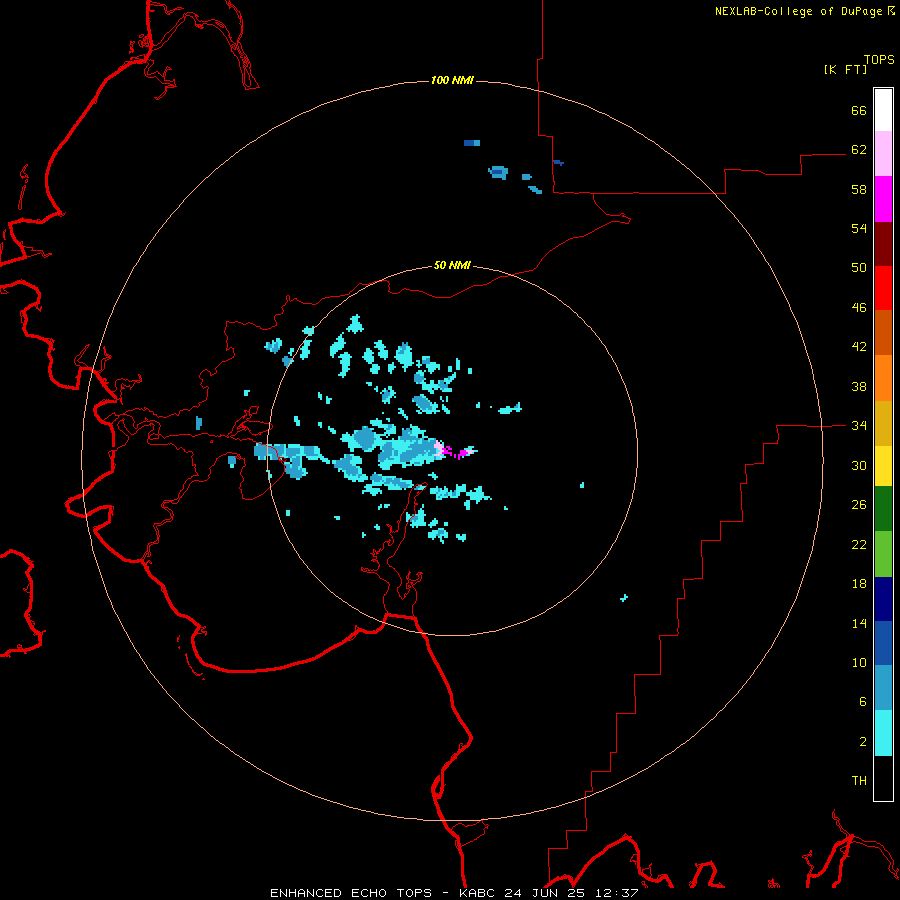Click the legend value 18
900x900 pixels.
point(859,584)
